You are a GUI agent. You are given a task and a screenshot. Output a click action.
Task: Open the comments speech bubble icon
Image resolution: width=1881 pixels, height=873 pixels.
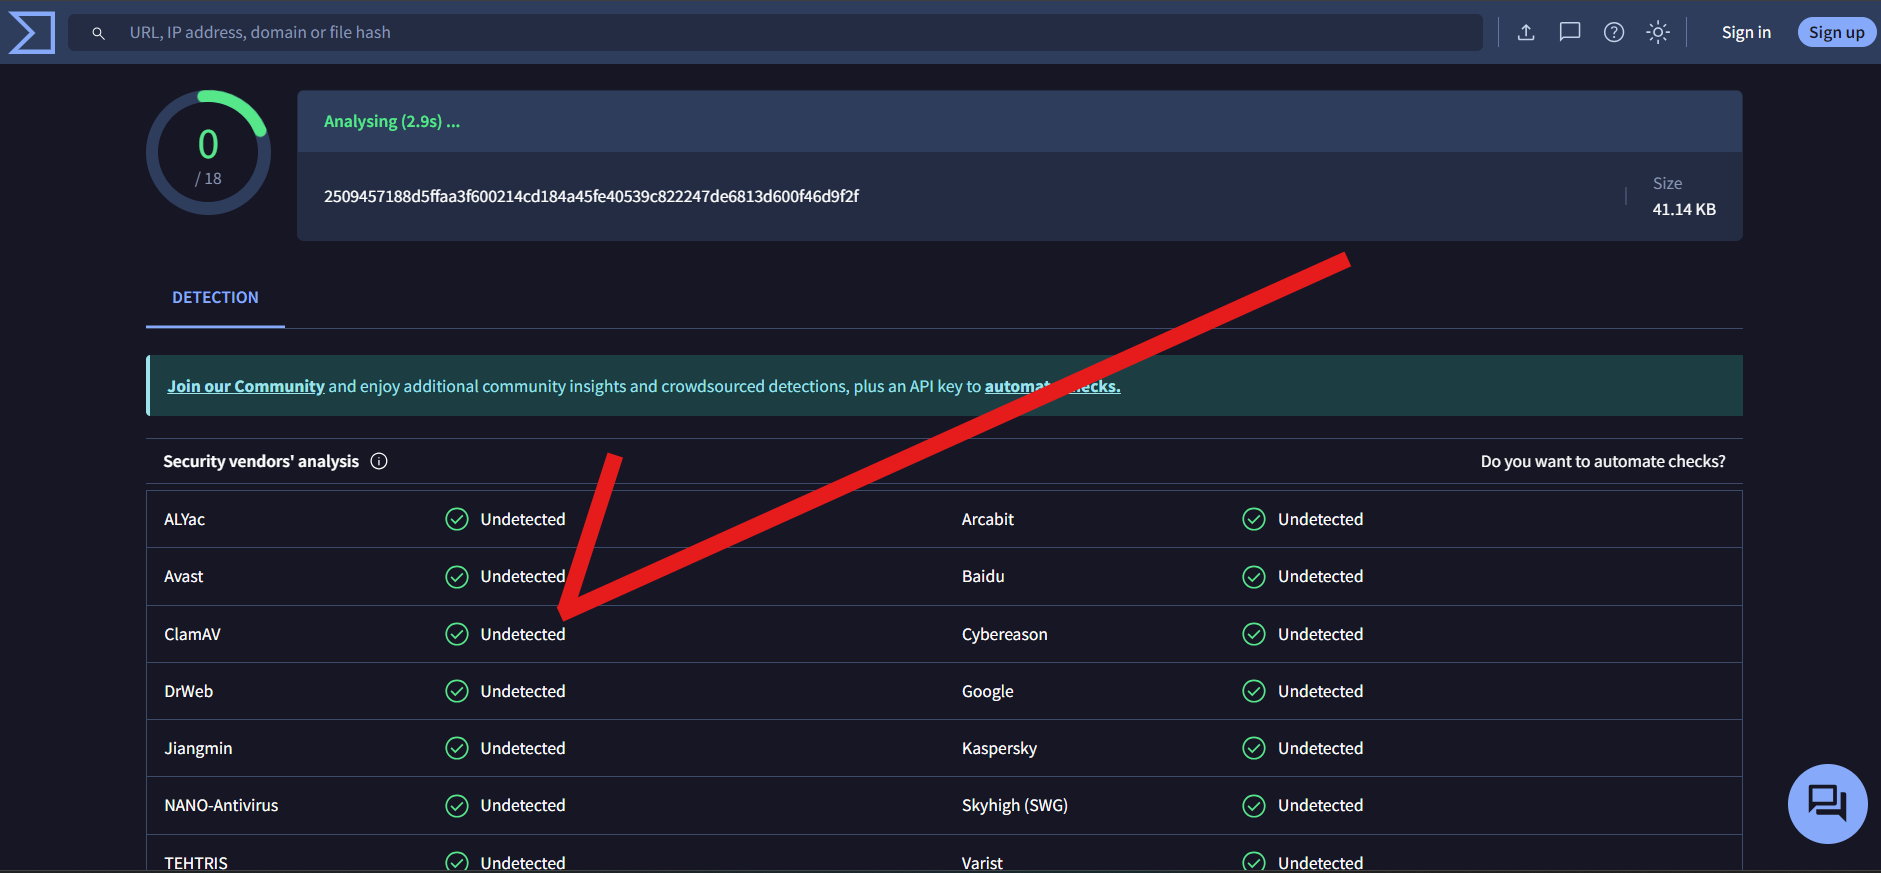(1570, 32)
